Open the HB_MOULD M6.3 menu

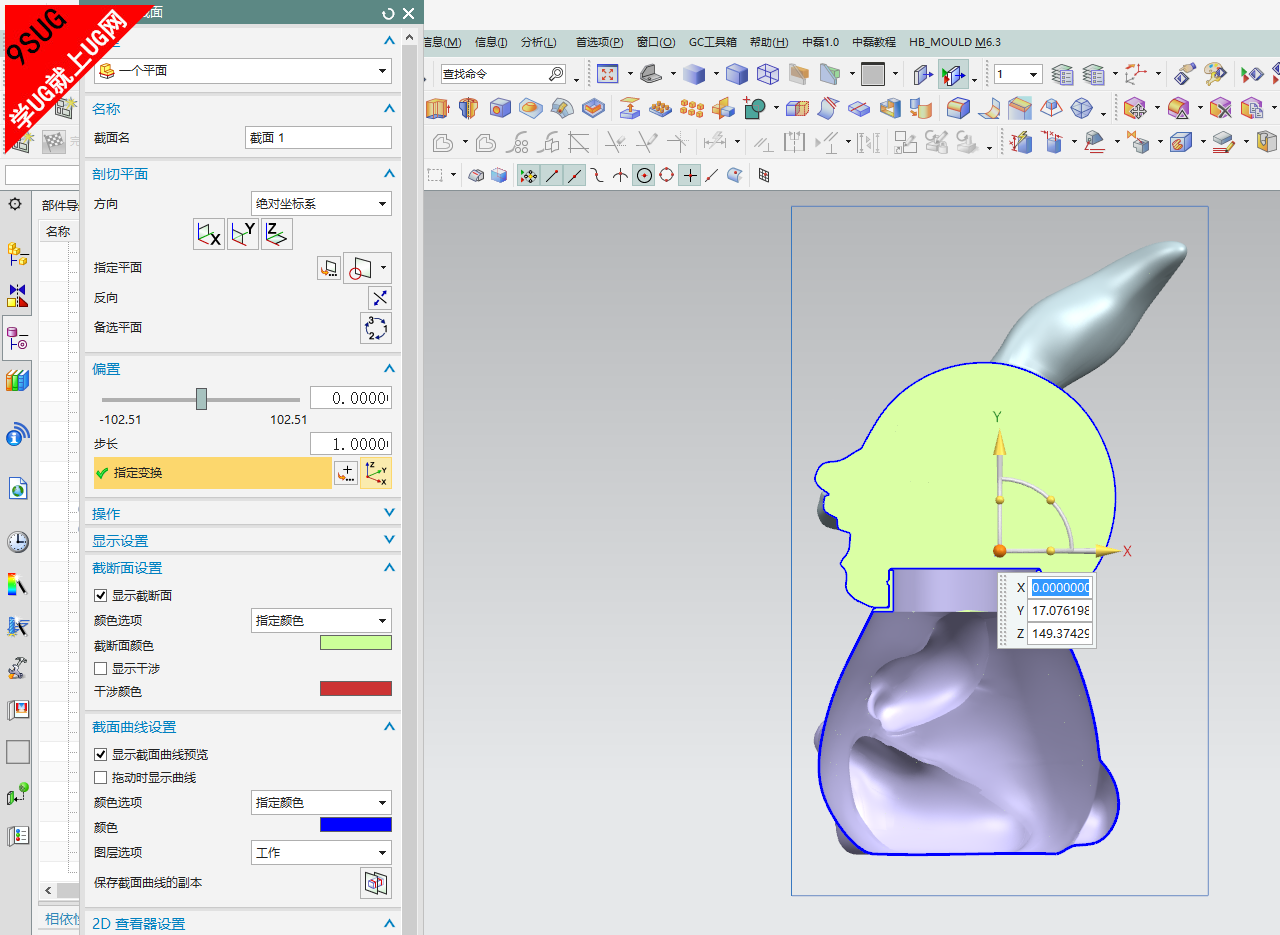pyautogui.click(x=955, y=42)
